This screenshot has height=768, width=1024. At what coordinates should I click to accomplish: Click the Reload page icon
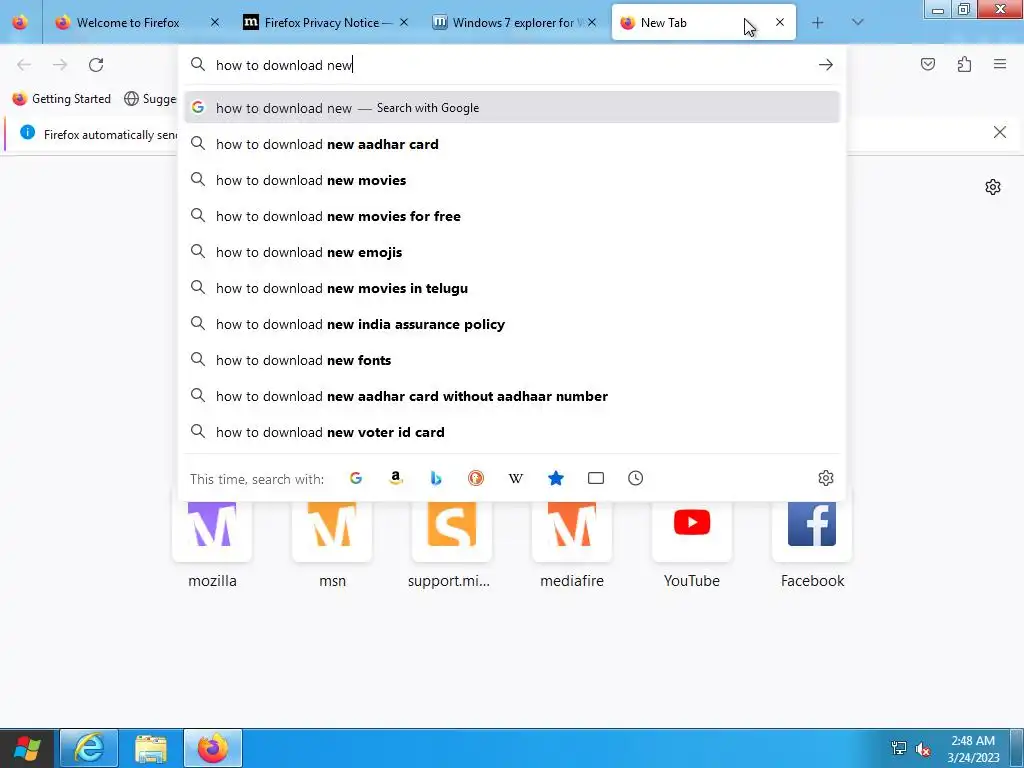pyautogui.click(x=96, y=65)
